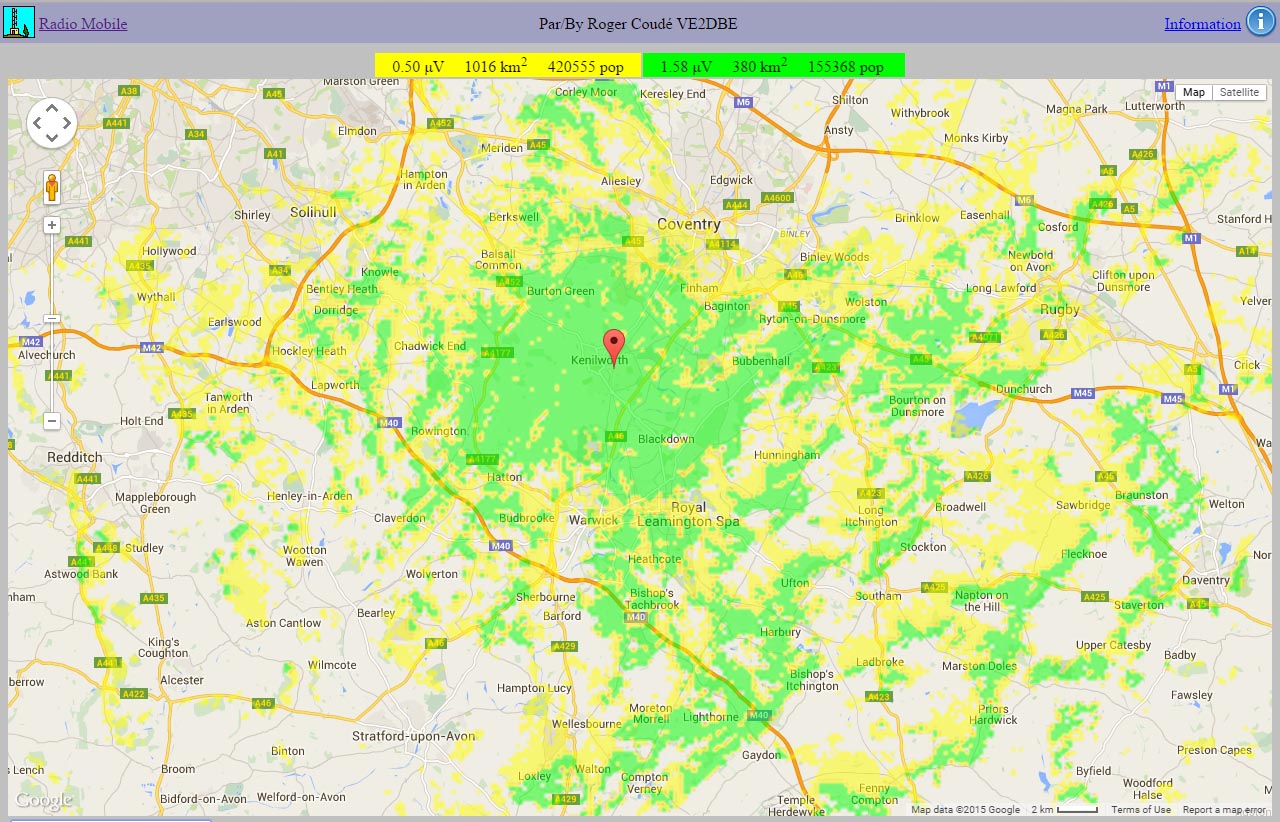The image size is (1280, 822).
Task: Open the Radio Mobile link
Action: [x=83, y=24]
